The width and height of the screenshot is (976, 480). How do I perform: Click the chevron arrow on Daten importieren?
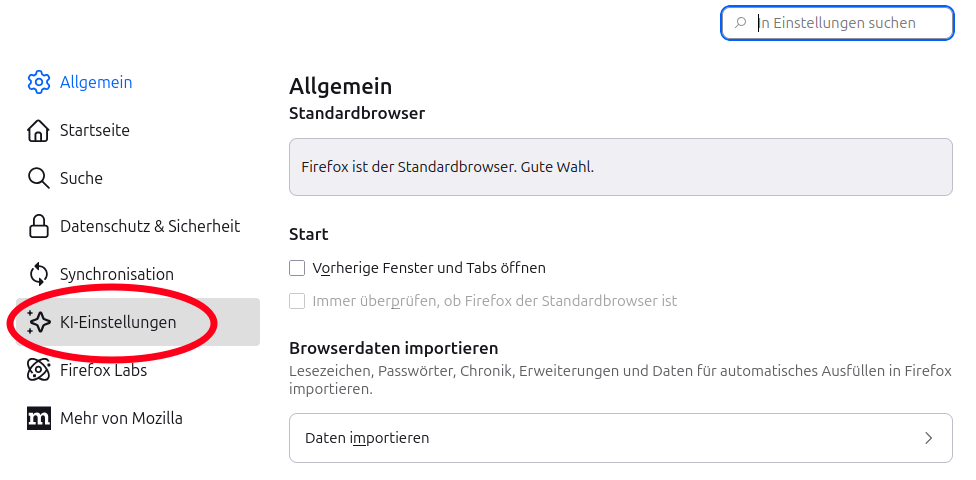928,438
